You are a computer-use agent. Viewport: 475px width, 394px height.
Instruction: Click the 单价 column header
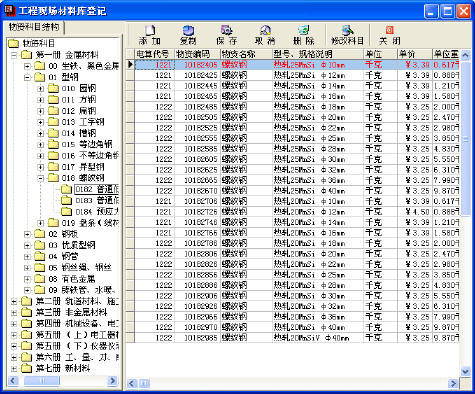pyautogui.click(x=414, y=54)
